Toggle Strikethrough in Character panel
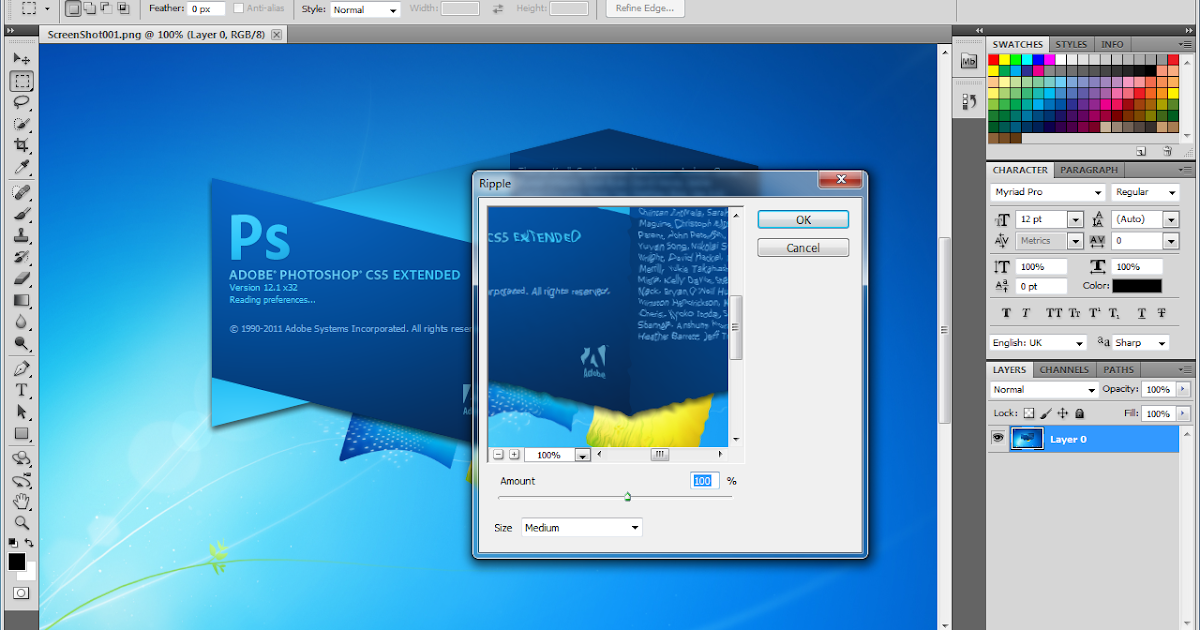This screenshot has height=630, width=1200. [1163, 313]
